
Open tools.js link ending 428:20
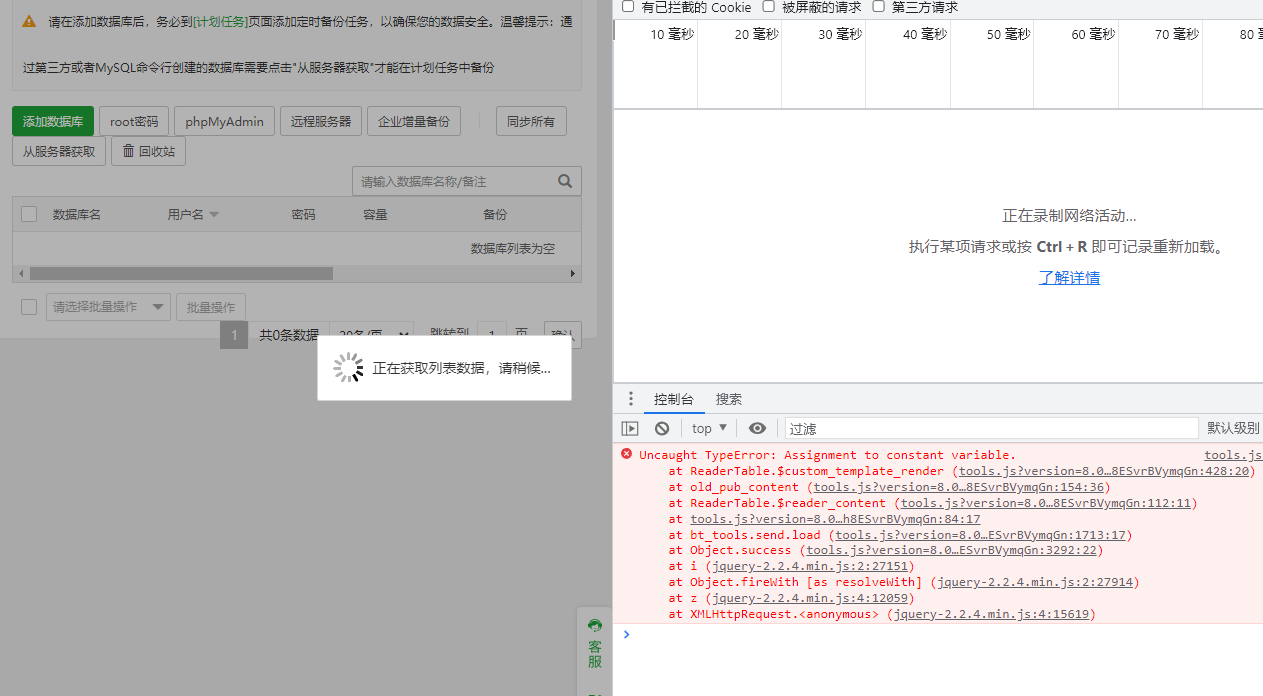(x=1104, y=471)
